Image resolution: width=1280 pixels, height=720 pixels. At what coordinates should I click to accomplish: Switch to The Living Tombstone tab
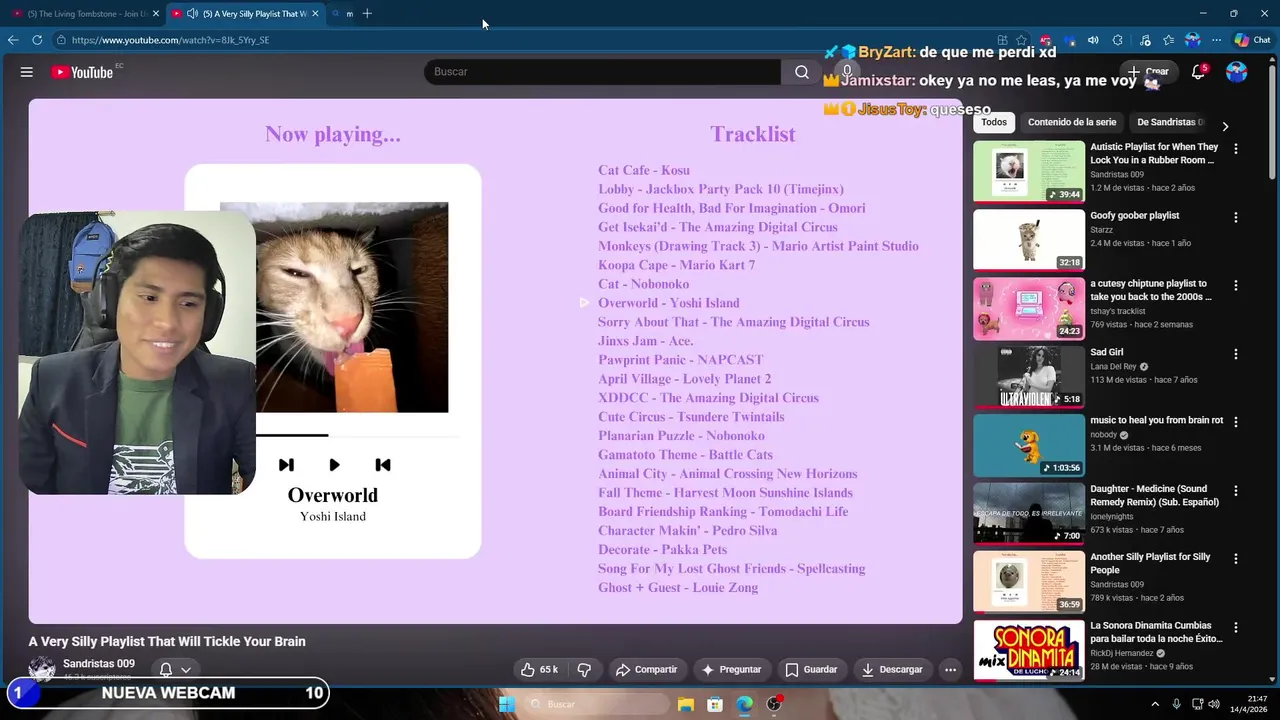click(x=84, y=14)
